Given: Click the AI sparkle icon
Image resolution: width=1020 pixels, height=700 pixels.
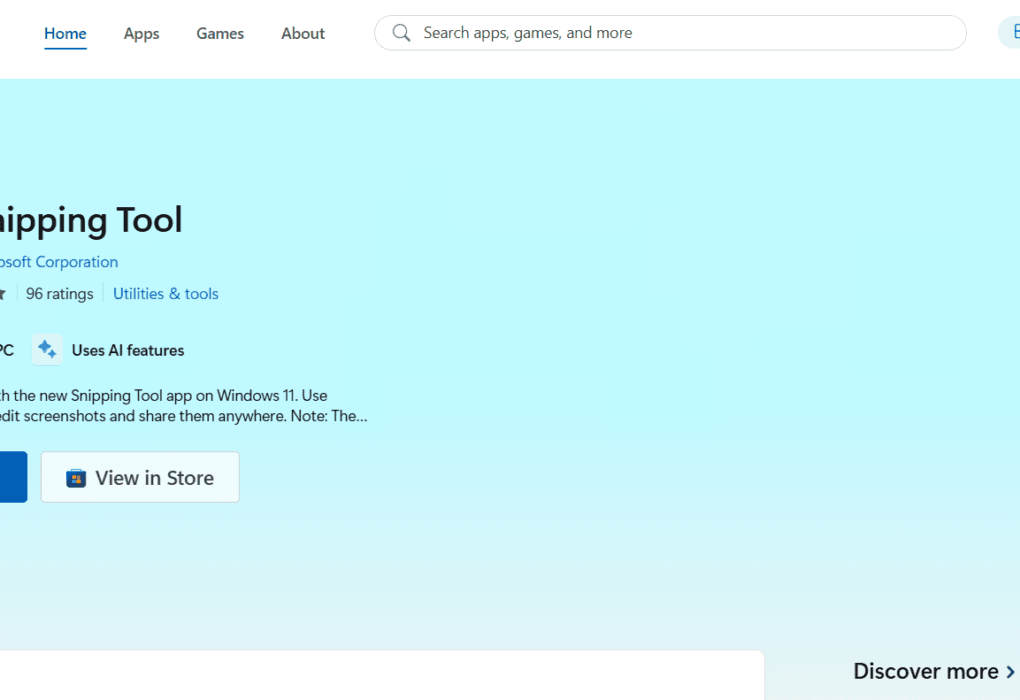Looking at the screenshot, I should pos(47,350).
